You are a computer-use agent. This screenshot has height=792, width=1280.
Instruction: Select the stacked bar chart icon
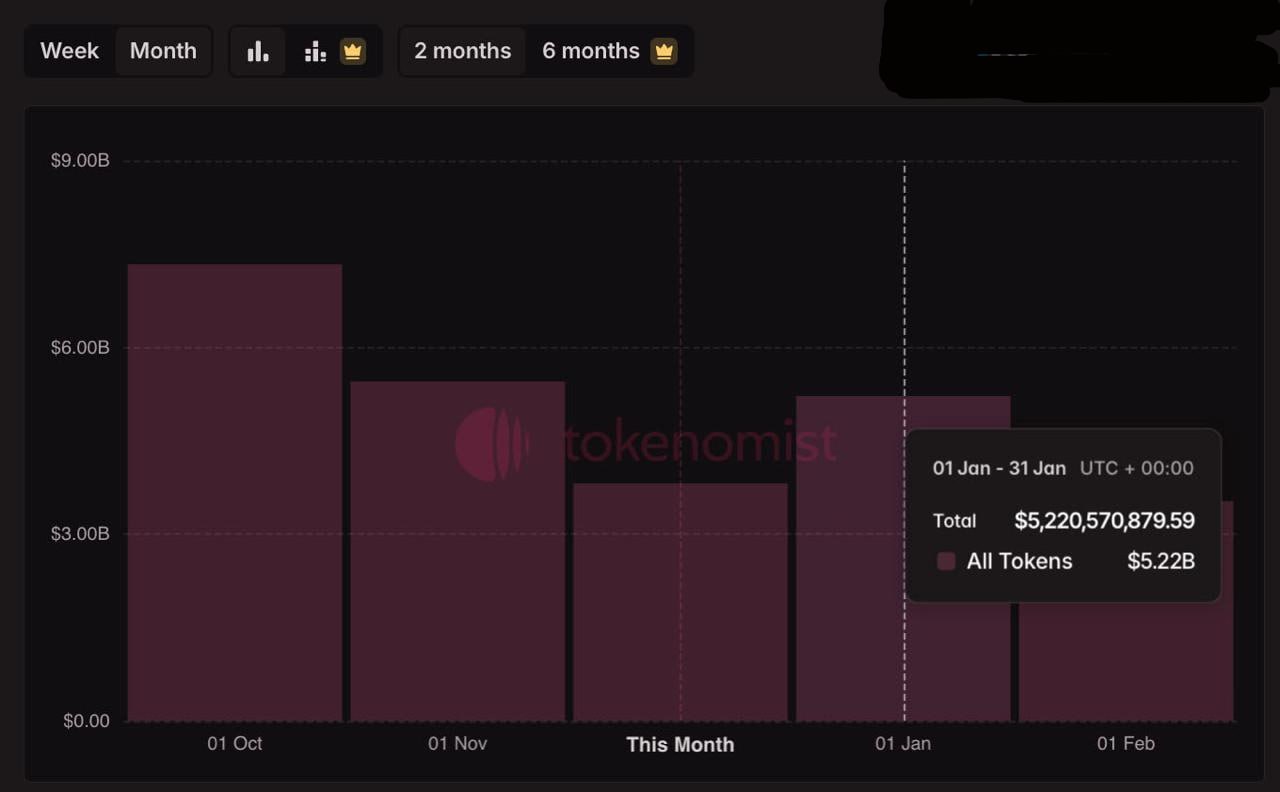[315, 51]
